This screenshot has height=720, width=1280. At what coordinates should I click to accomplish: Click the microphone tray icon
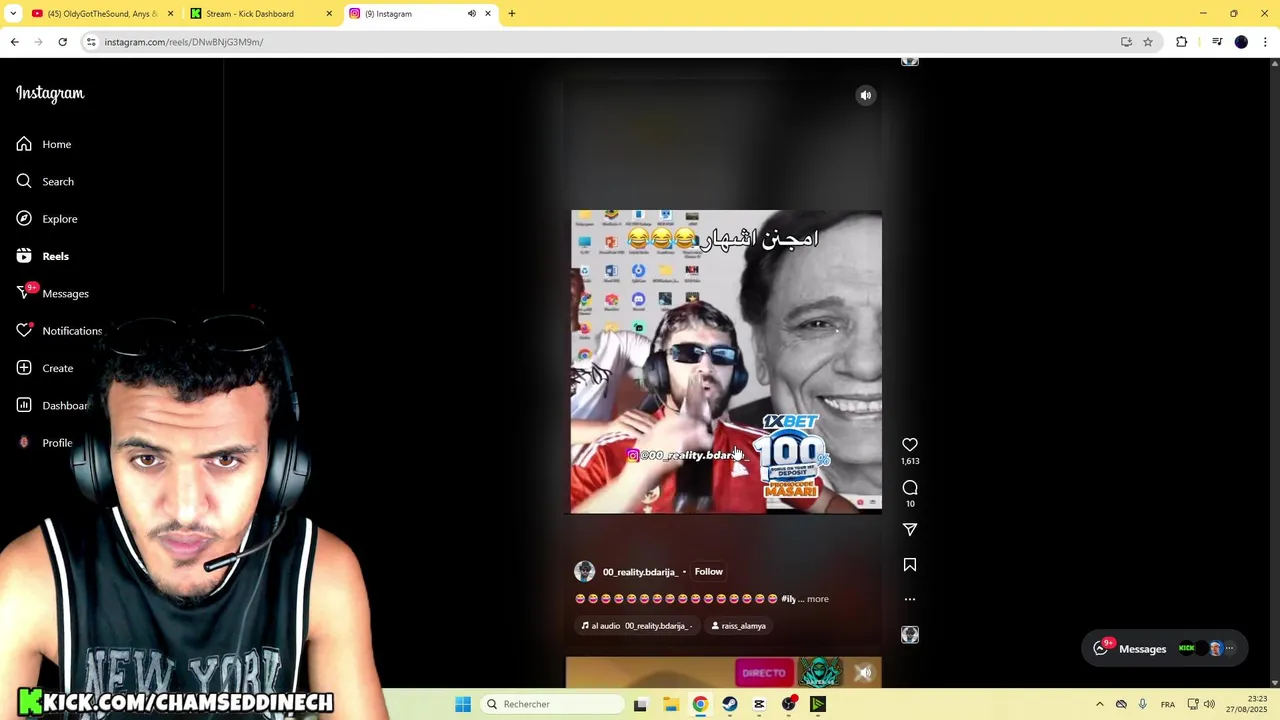coord(1143,704)
